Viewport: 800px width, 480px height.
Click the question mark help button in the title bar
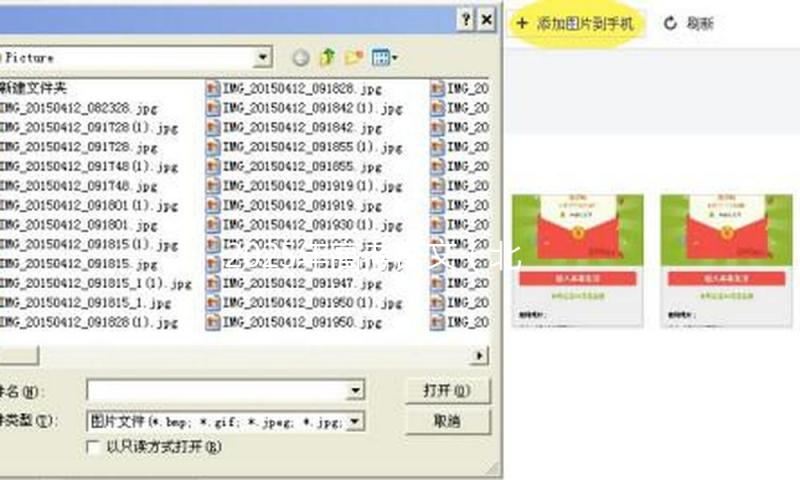coord(465,20)
